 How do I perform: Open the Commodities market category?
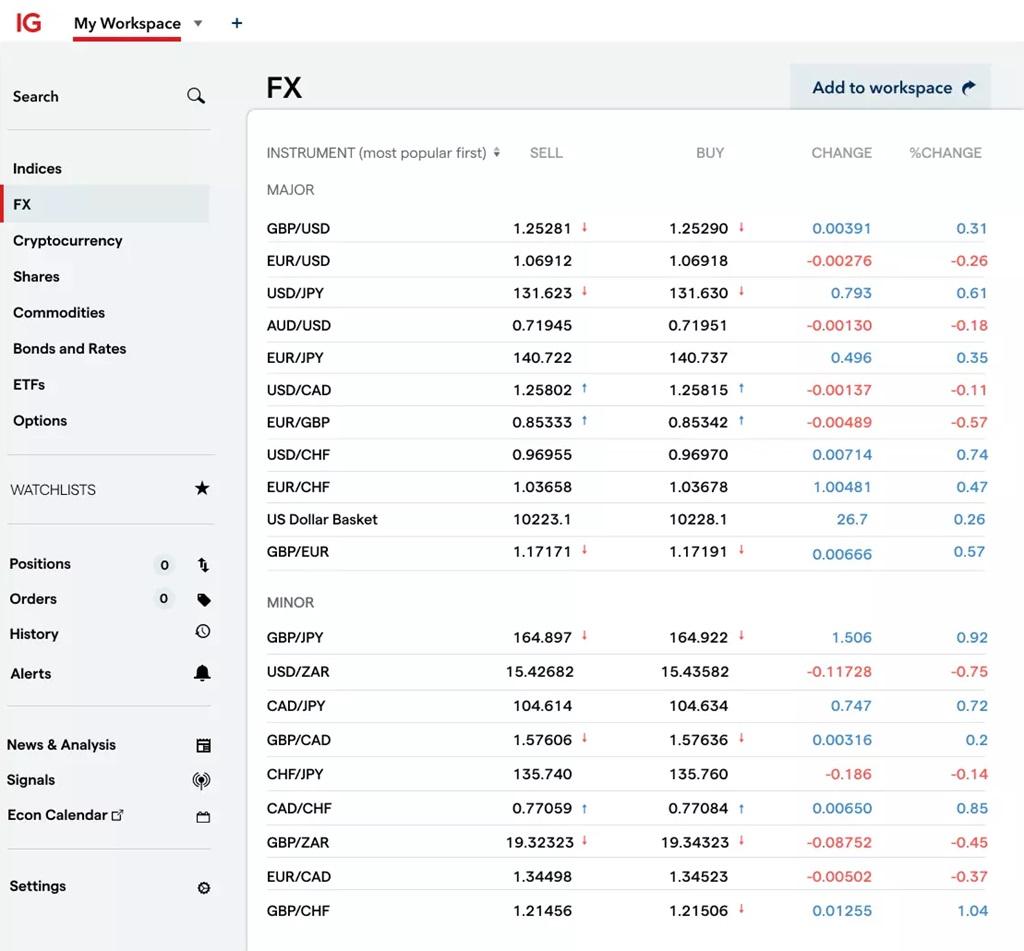point(59,313)
